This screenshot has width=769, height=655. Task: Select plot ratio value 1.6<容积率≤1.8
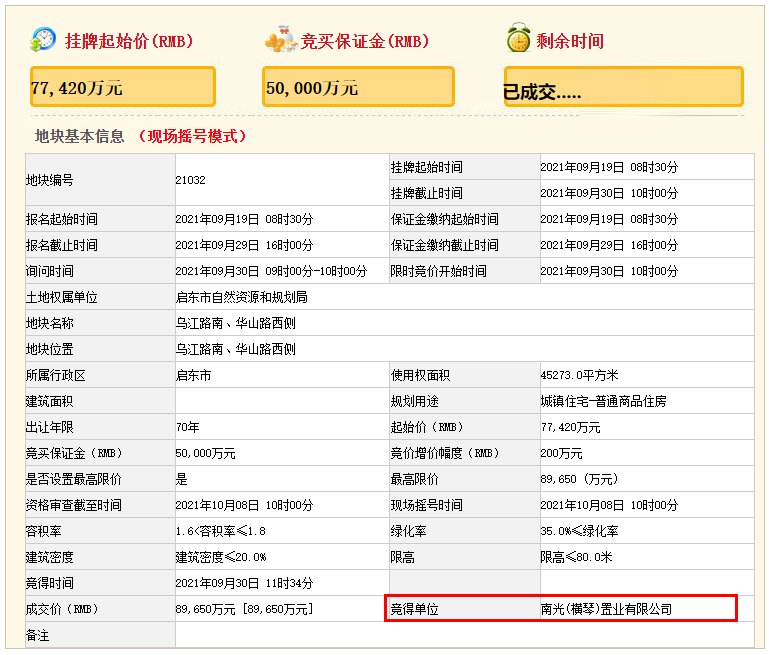221,531
